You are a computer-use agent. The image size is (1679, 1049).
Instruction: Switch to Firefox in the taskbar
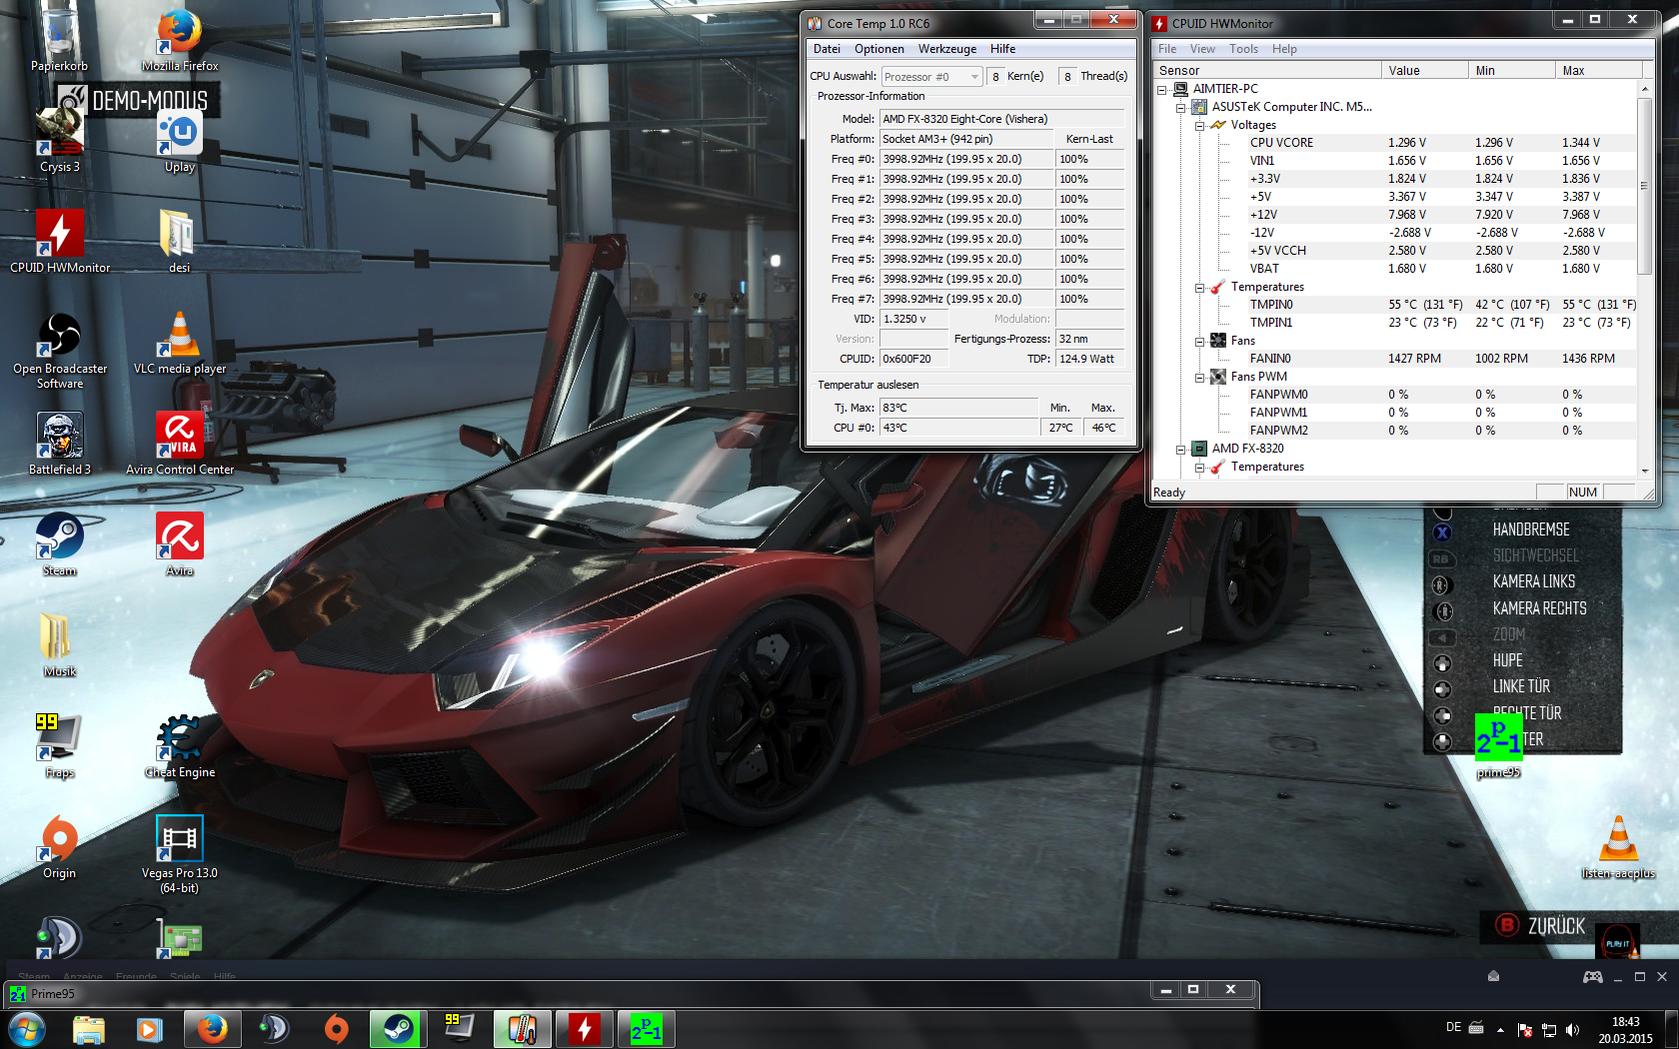pyautogui.click(x=212, y=1029)
